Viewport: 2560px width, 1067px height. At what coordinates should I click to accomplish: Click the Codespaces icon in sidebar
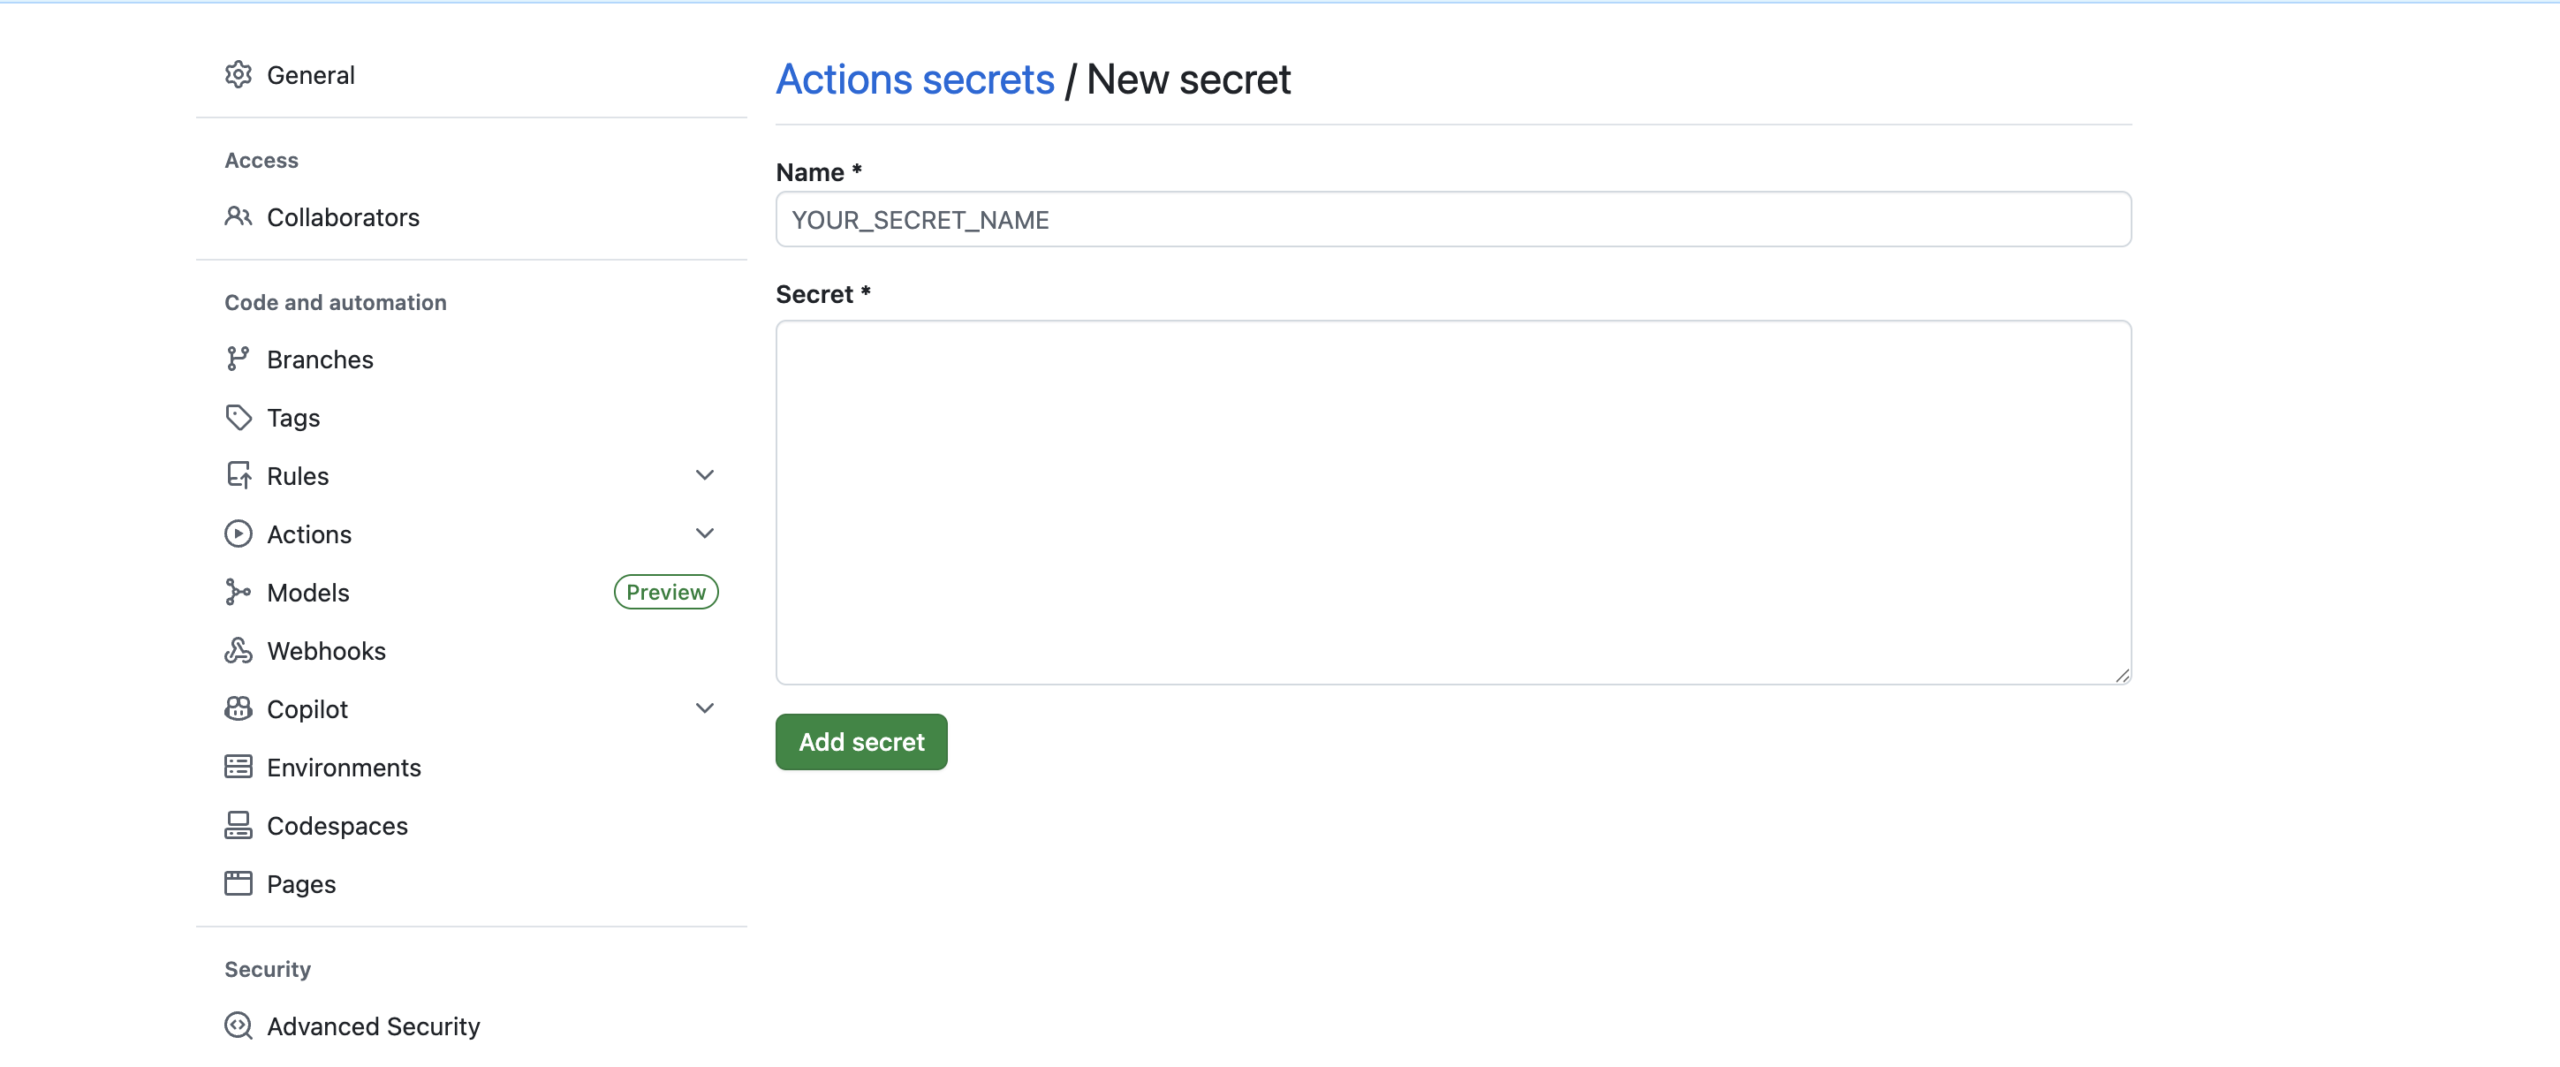point(238,825)
